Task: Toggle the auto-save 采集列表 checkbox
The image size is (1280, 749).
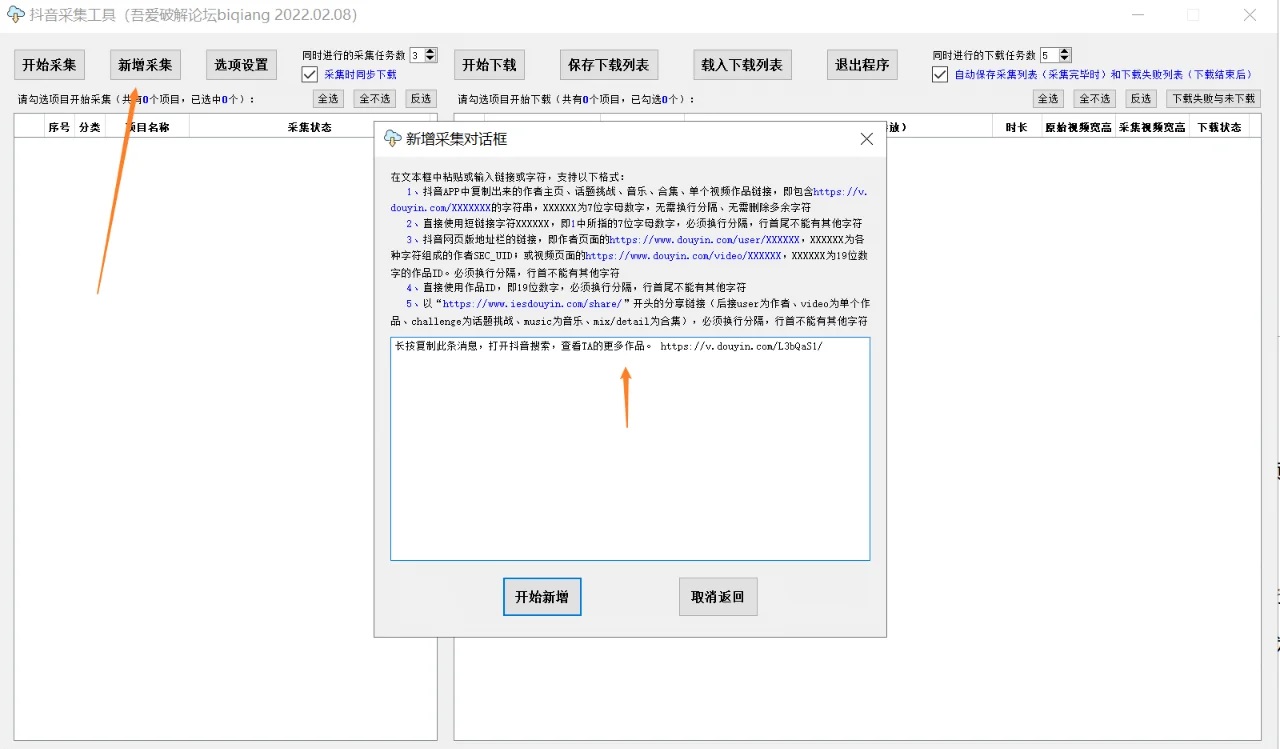Action: pyautogui.click(x=940, y=74)
